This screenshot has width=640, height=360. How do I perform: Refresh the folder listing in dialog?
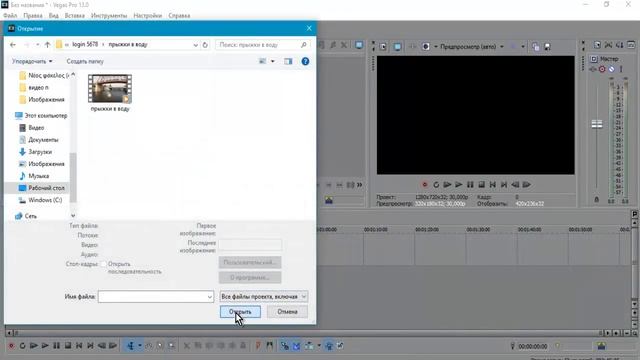pos(205,44)
